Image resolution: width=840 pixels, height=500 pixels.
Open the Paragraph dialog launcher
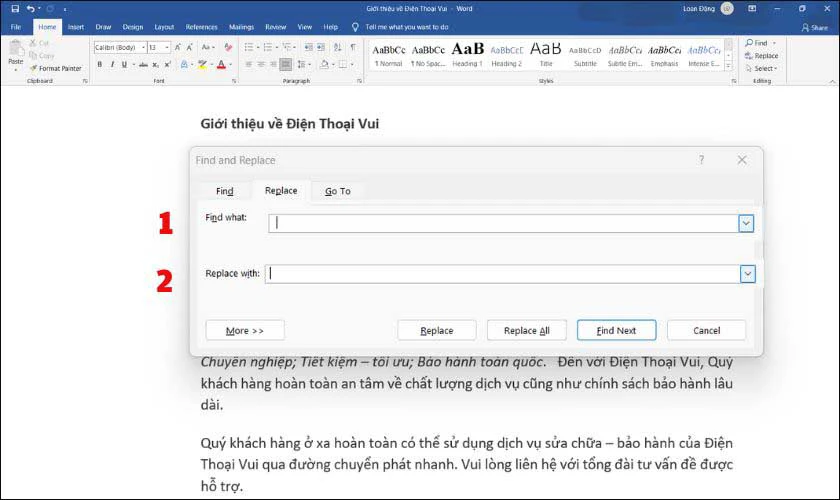coord(359,81)
